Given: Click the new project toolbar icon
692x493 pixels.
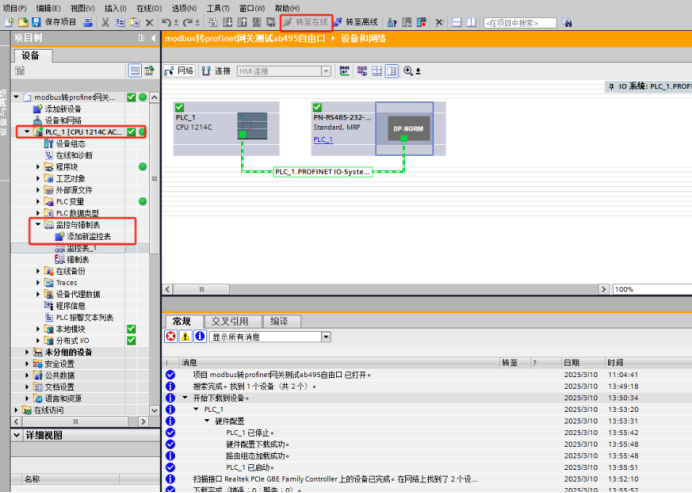Looking at the screenshot, I should point(9,22).
